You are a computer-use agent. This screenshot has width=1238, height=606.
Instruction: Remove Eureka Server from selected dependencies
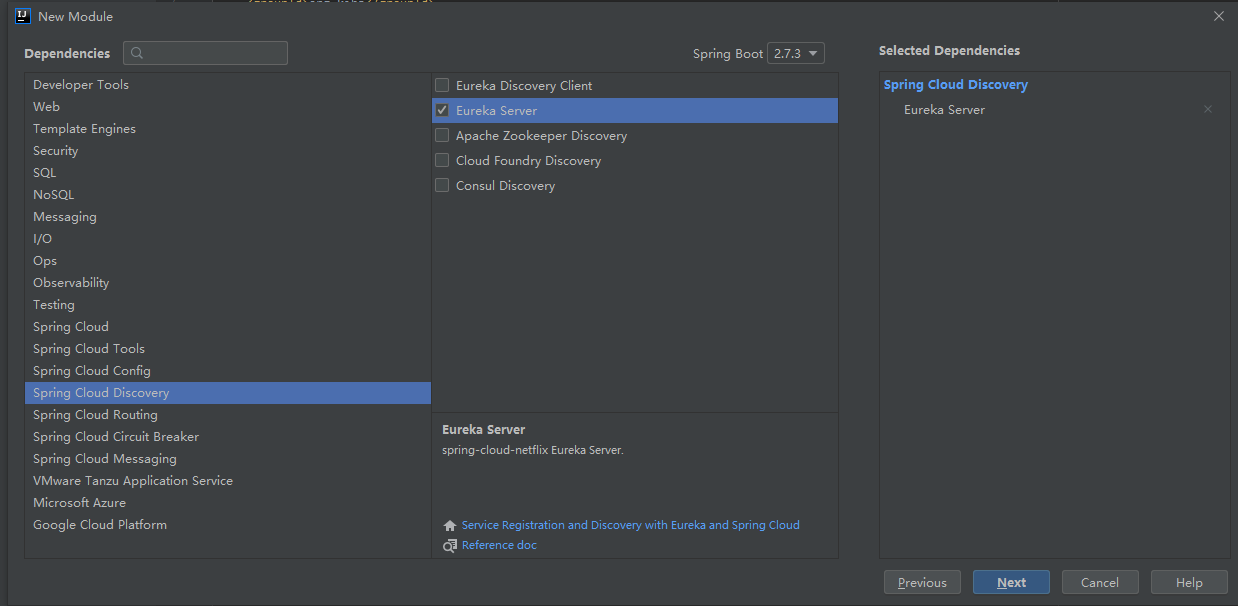[1208, 110]
